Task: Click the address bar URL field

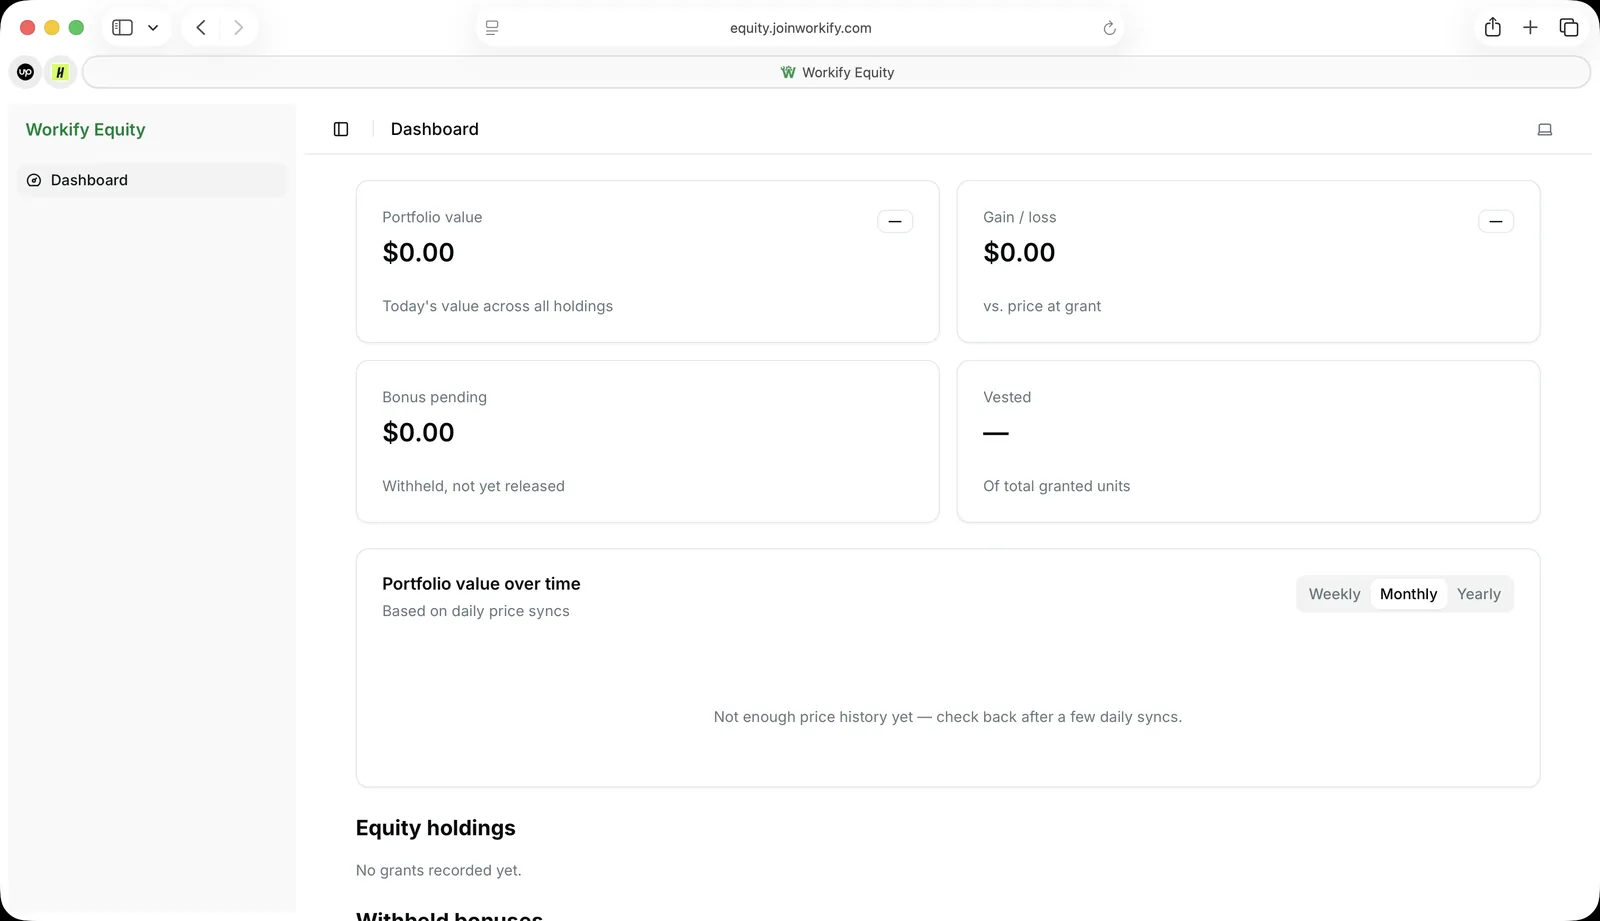Action: [x=800, y=28]
